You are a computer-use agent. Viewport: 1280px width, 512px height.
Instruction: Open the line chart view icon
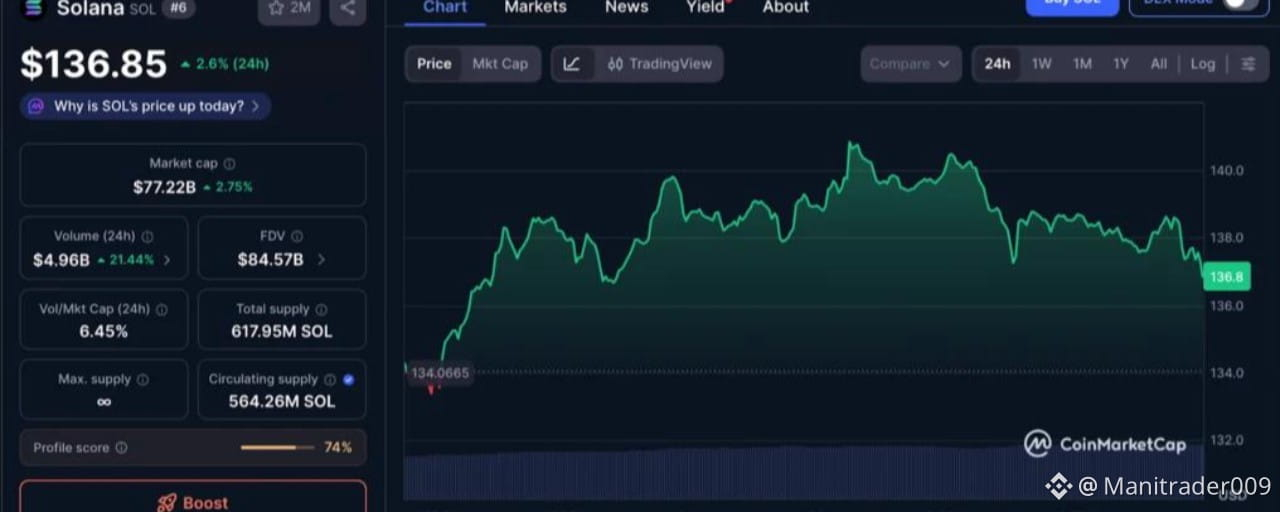click(x=572, y=64)
